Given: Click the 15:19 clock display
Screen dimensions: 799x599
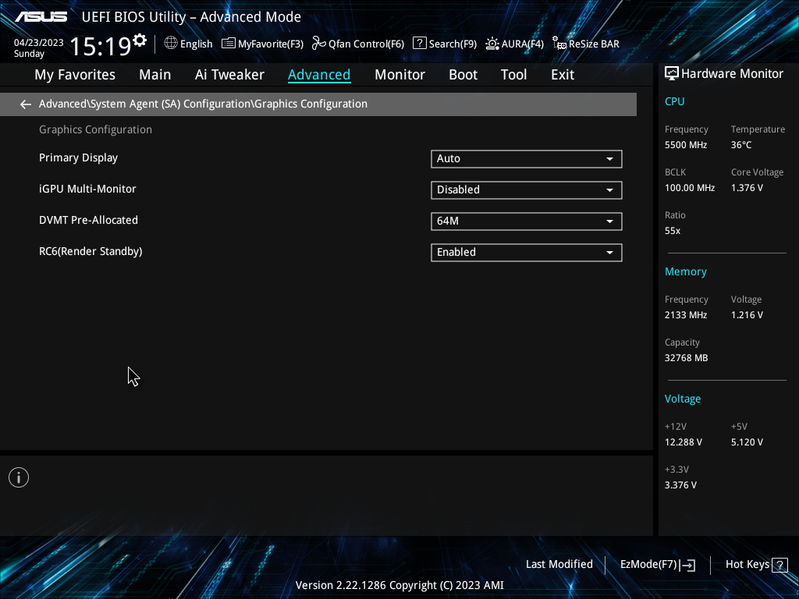Looking at the screenshot, I should (100, 46).
